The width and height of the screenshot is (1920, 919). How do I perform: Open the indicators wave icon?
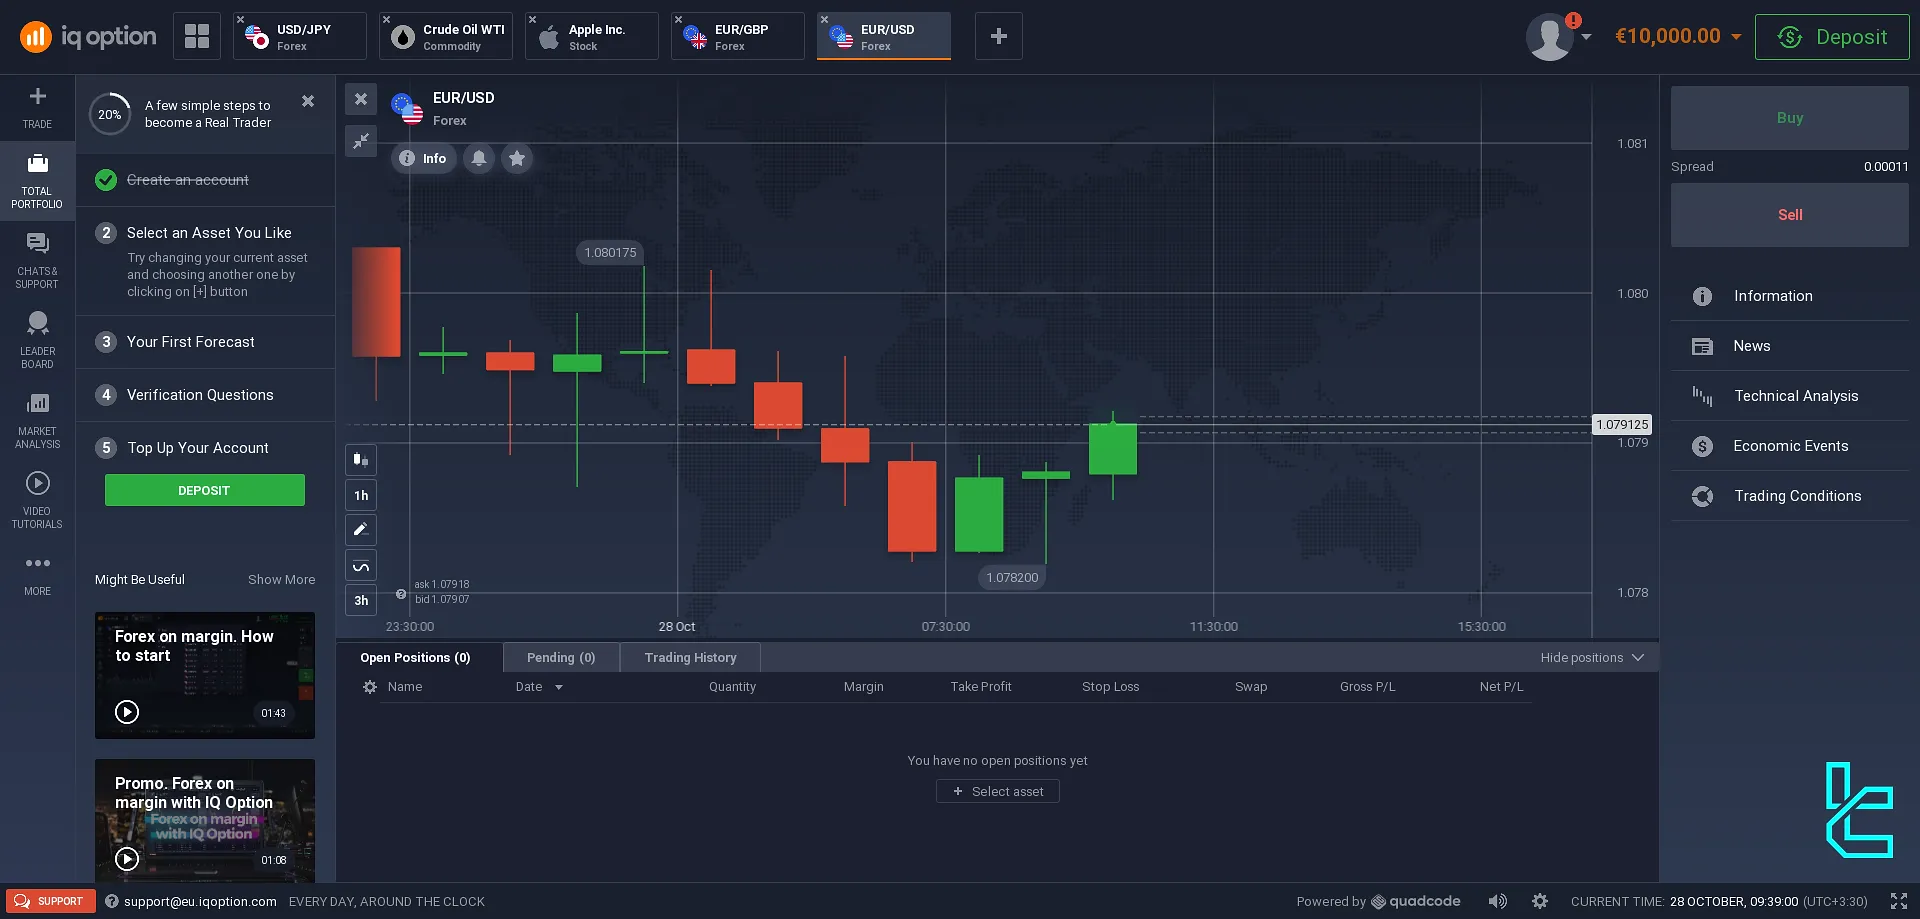(x=361, y=566)
